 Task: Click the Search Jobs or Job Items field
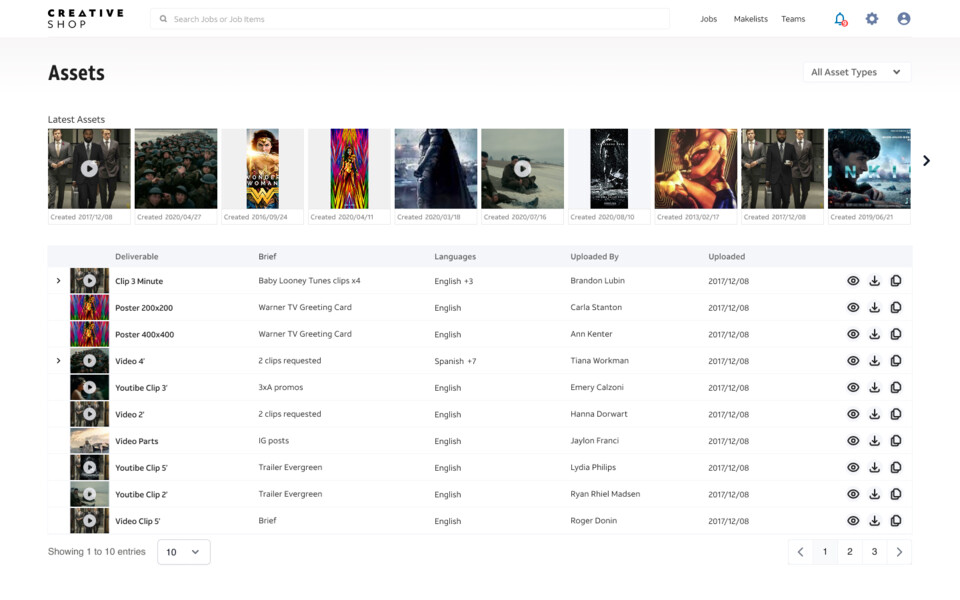tap(410, 19)
